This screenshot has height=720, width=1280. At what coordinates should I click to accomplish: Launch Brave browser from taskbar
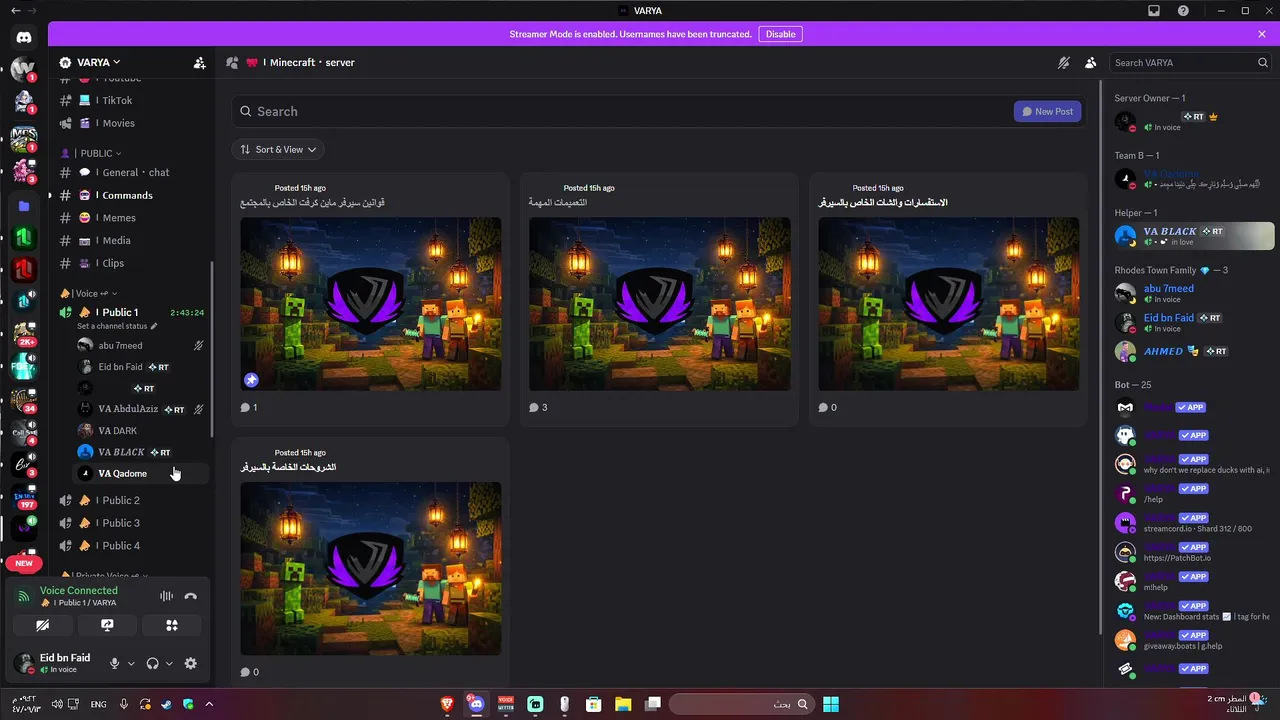coord(447,704)
